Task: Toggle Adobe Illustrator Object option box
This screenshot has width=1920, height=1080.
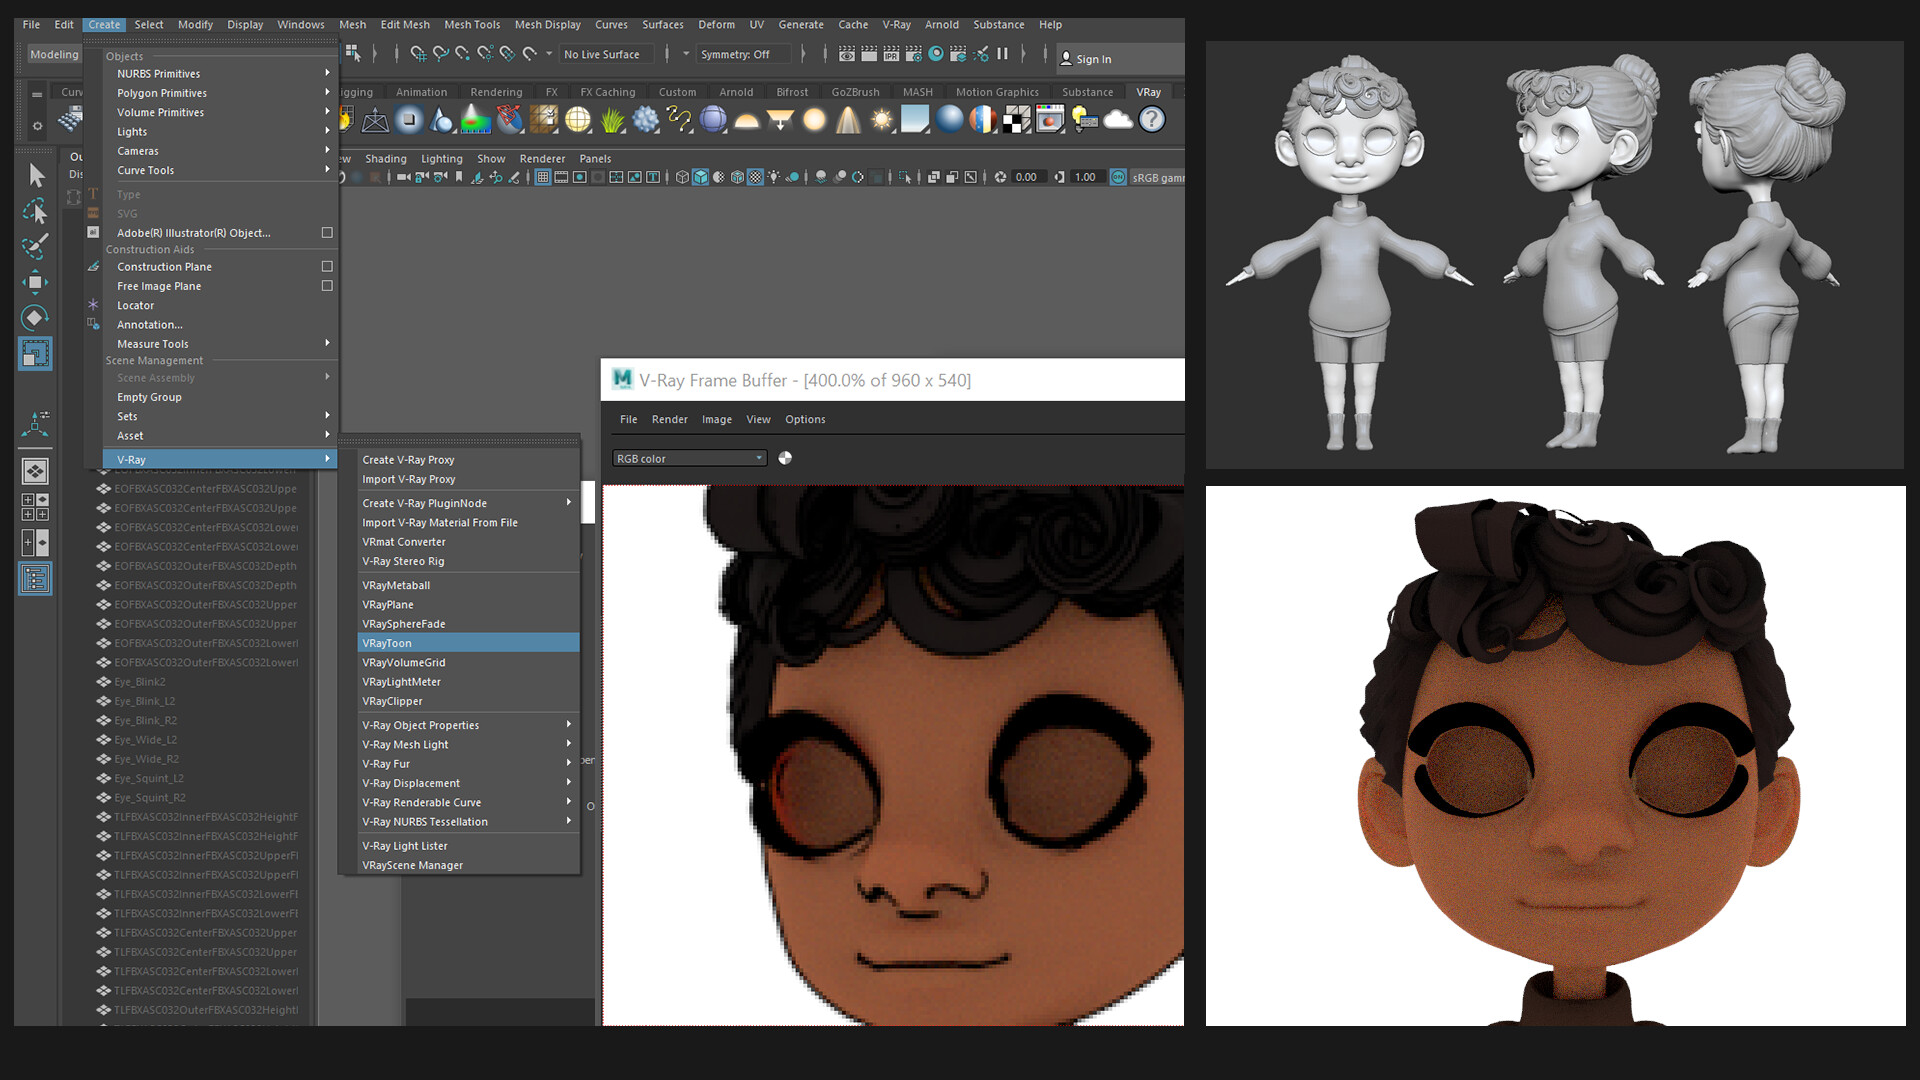Action: 327,233
